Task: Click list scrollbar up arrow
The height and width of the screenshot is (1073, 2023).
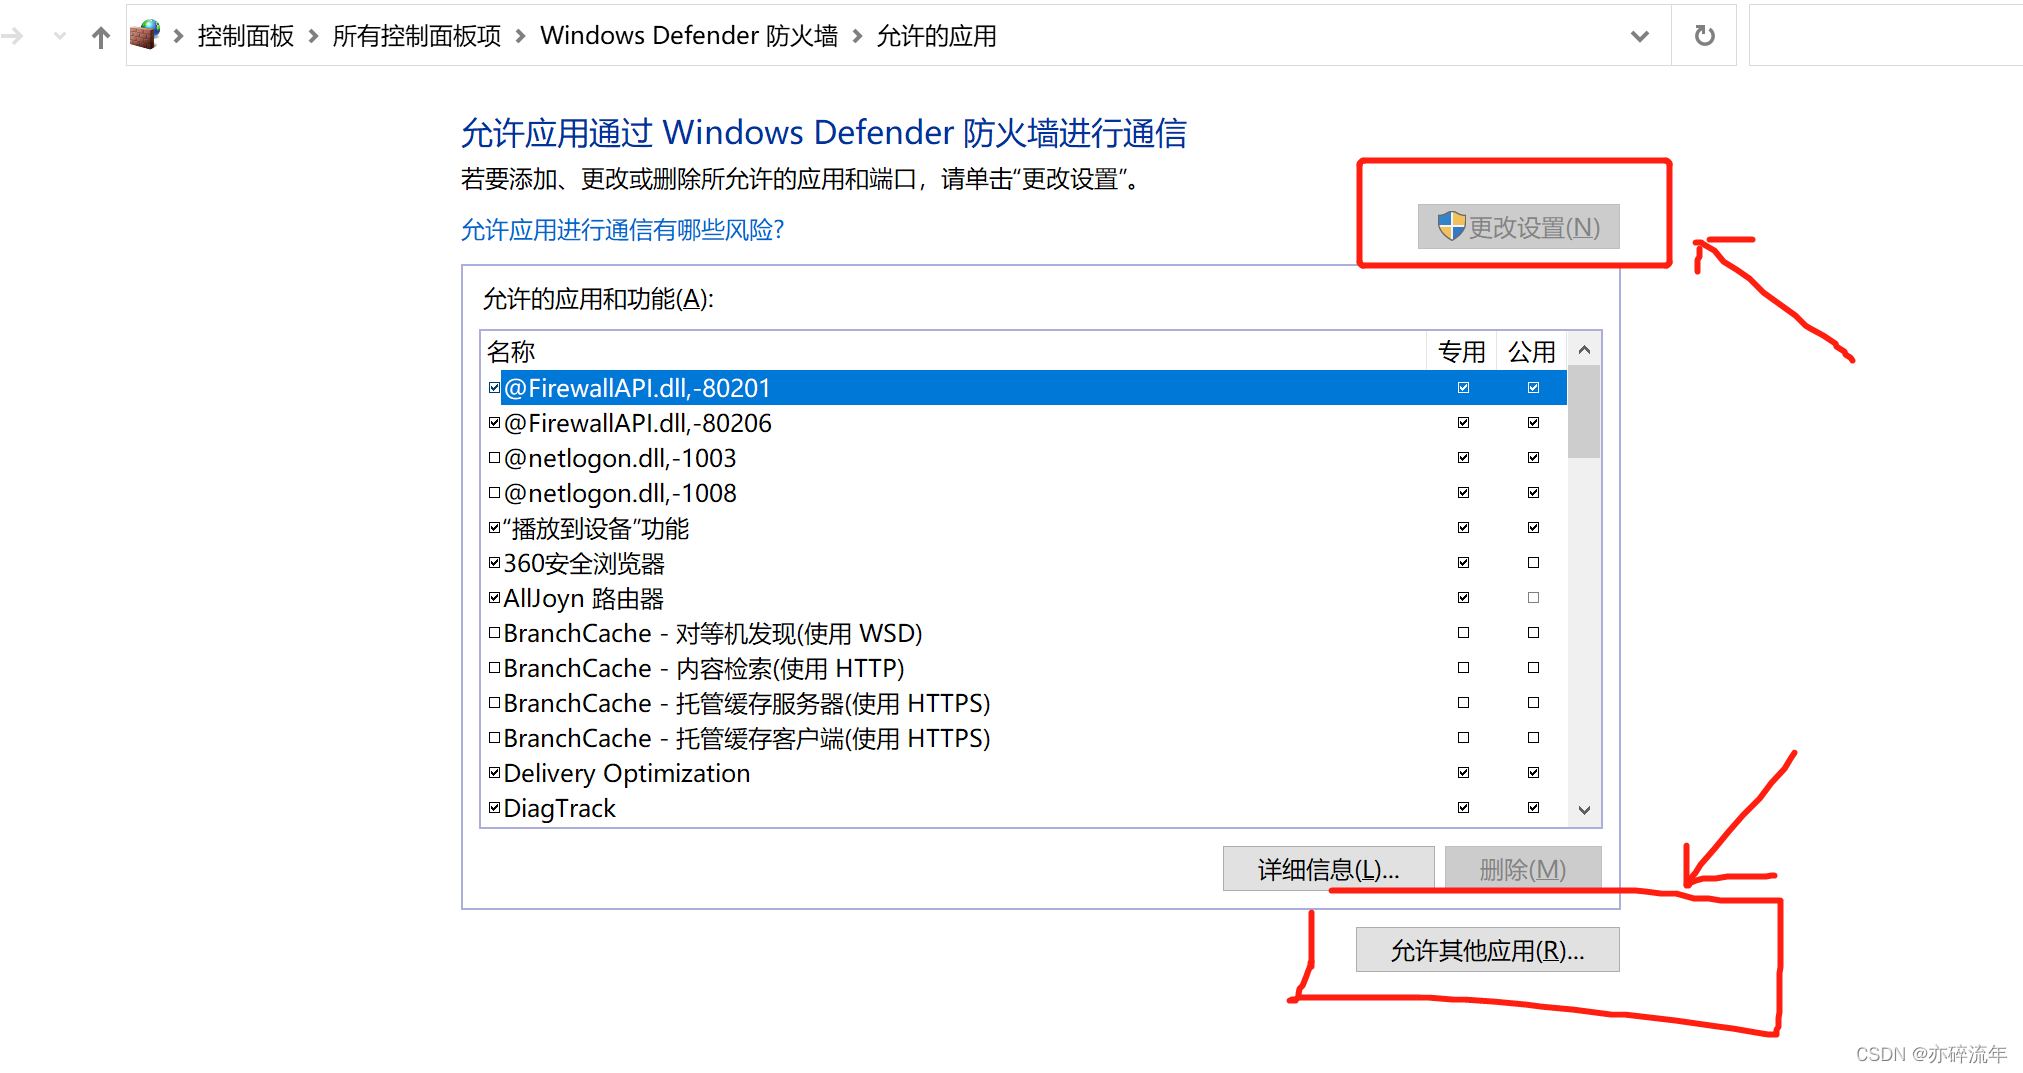Action: [x=1584, y=350]
